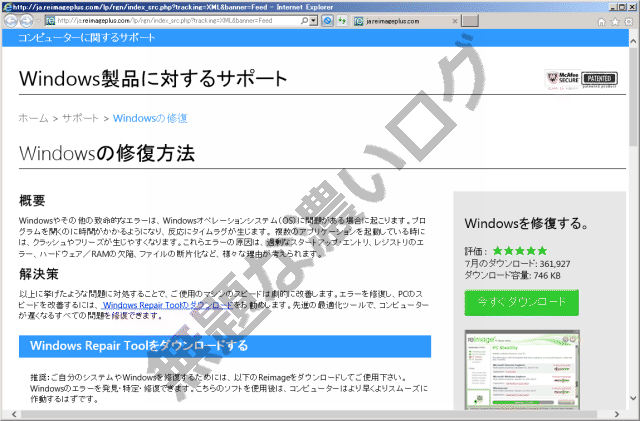Screen dimensions: 640x421
Task: Click the Windowsの修復 breadcrumb link
Action: point(150,118)
